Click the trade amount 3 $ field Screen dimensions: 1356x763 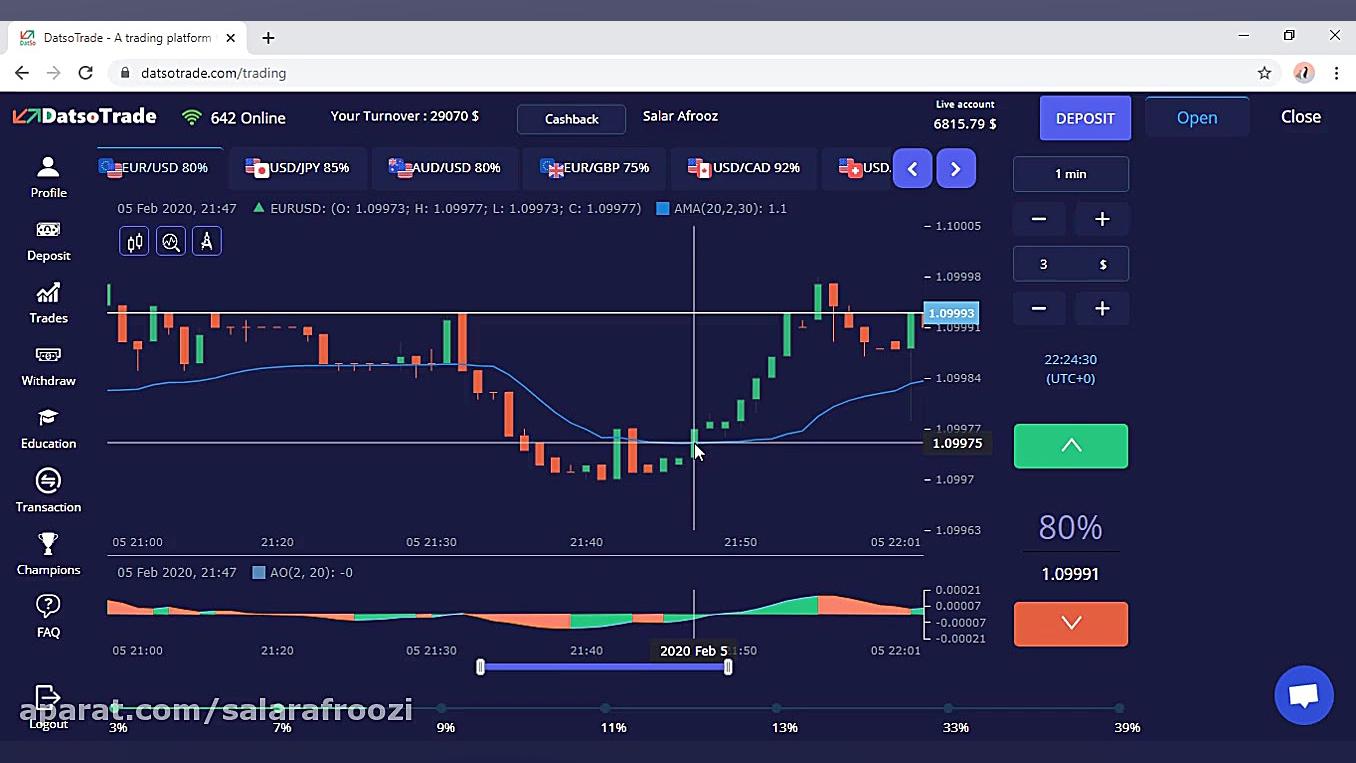tap(1071, 264)
